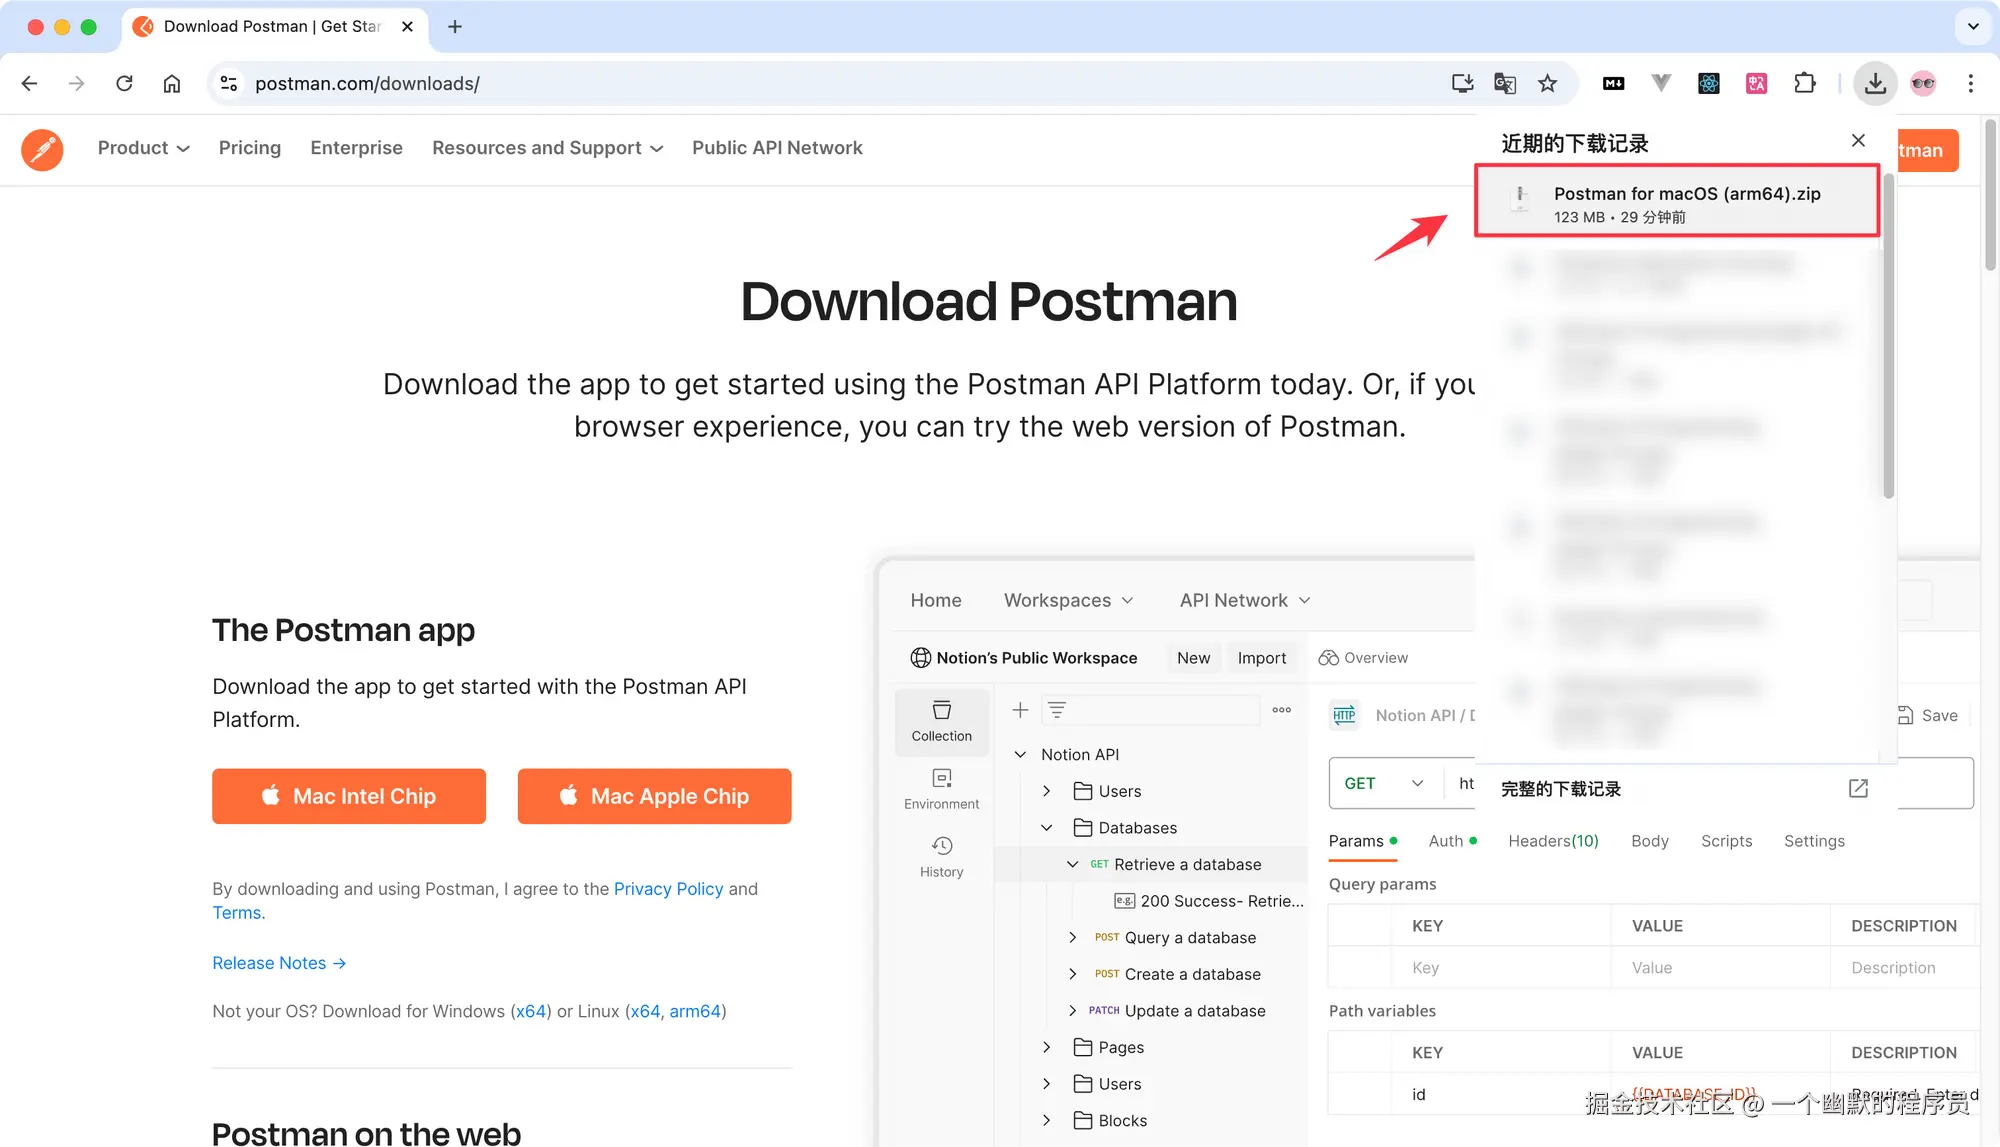This screenshot has width=2000, height=1147.
Task: Download Linux arm64 version link
Action: (x=695, y=1011)
